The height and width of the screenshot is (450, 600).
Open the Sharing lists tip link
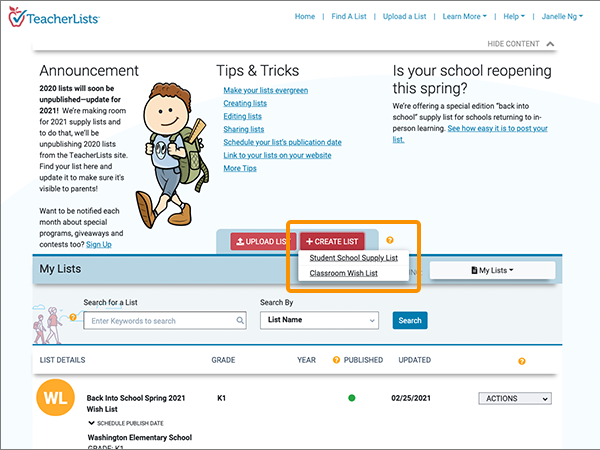coord(243,129)
